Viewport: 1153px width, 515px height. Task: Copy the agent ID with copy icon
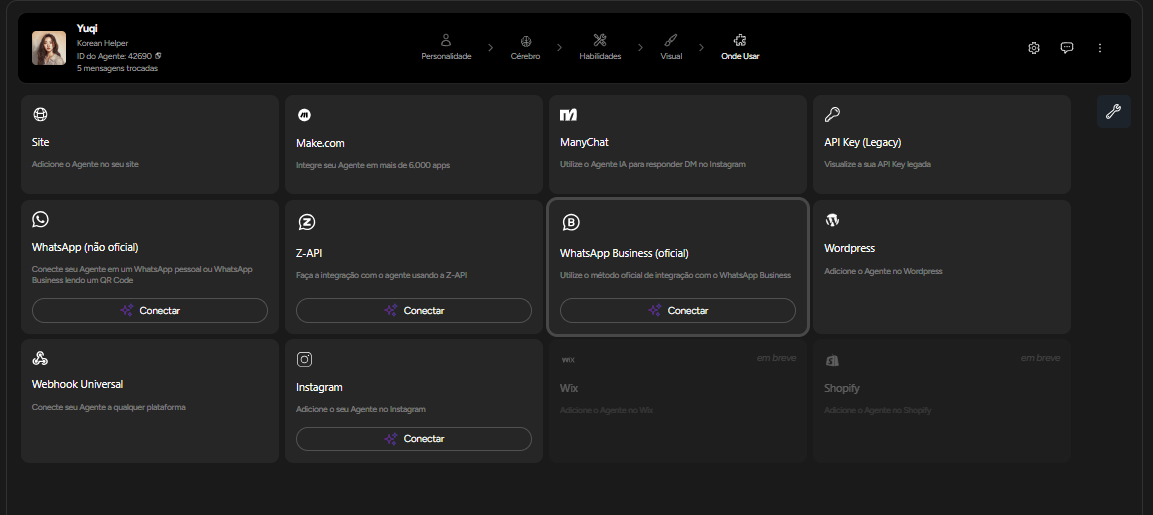158,56
